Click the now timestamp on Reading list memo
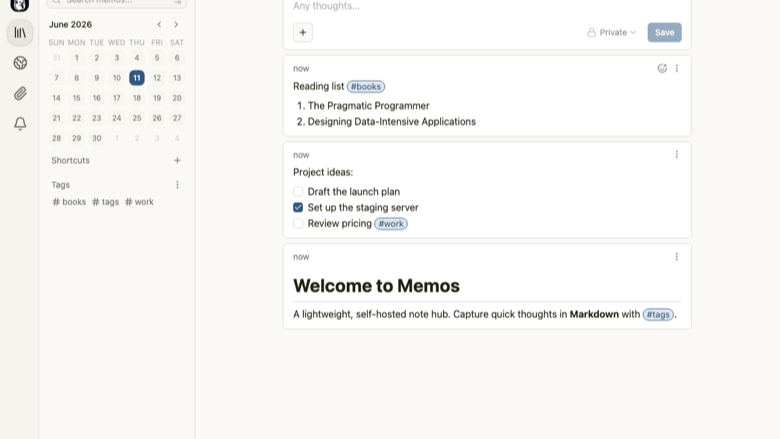 [x=301, y=69]
